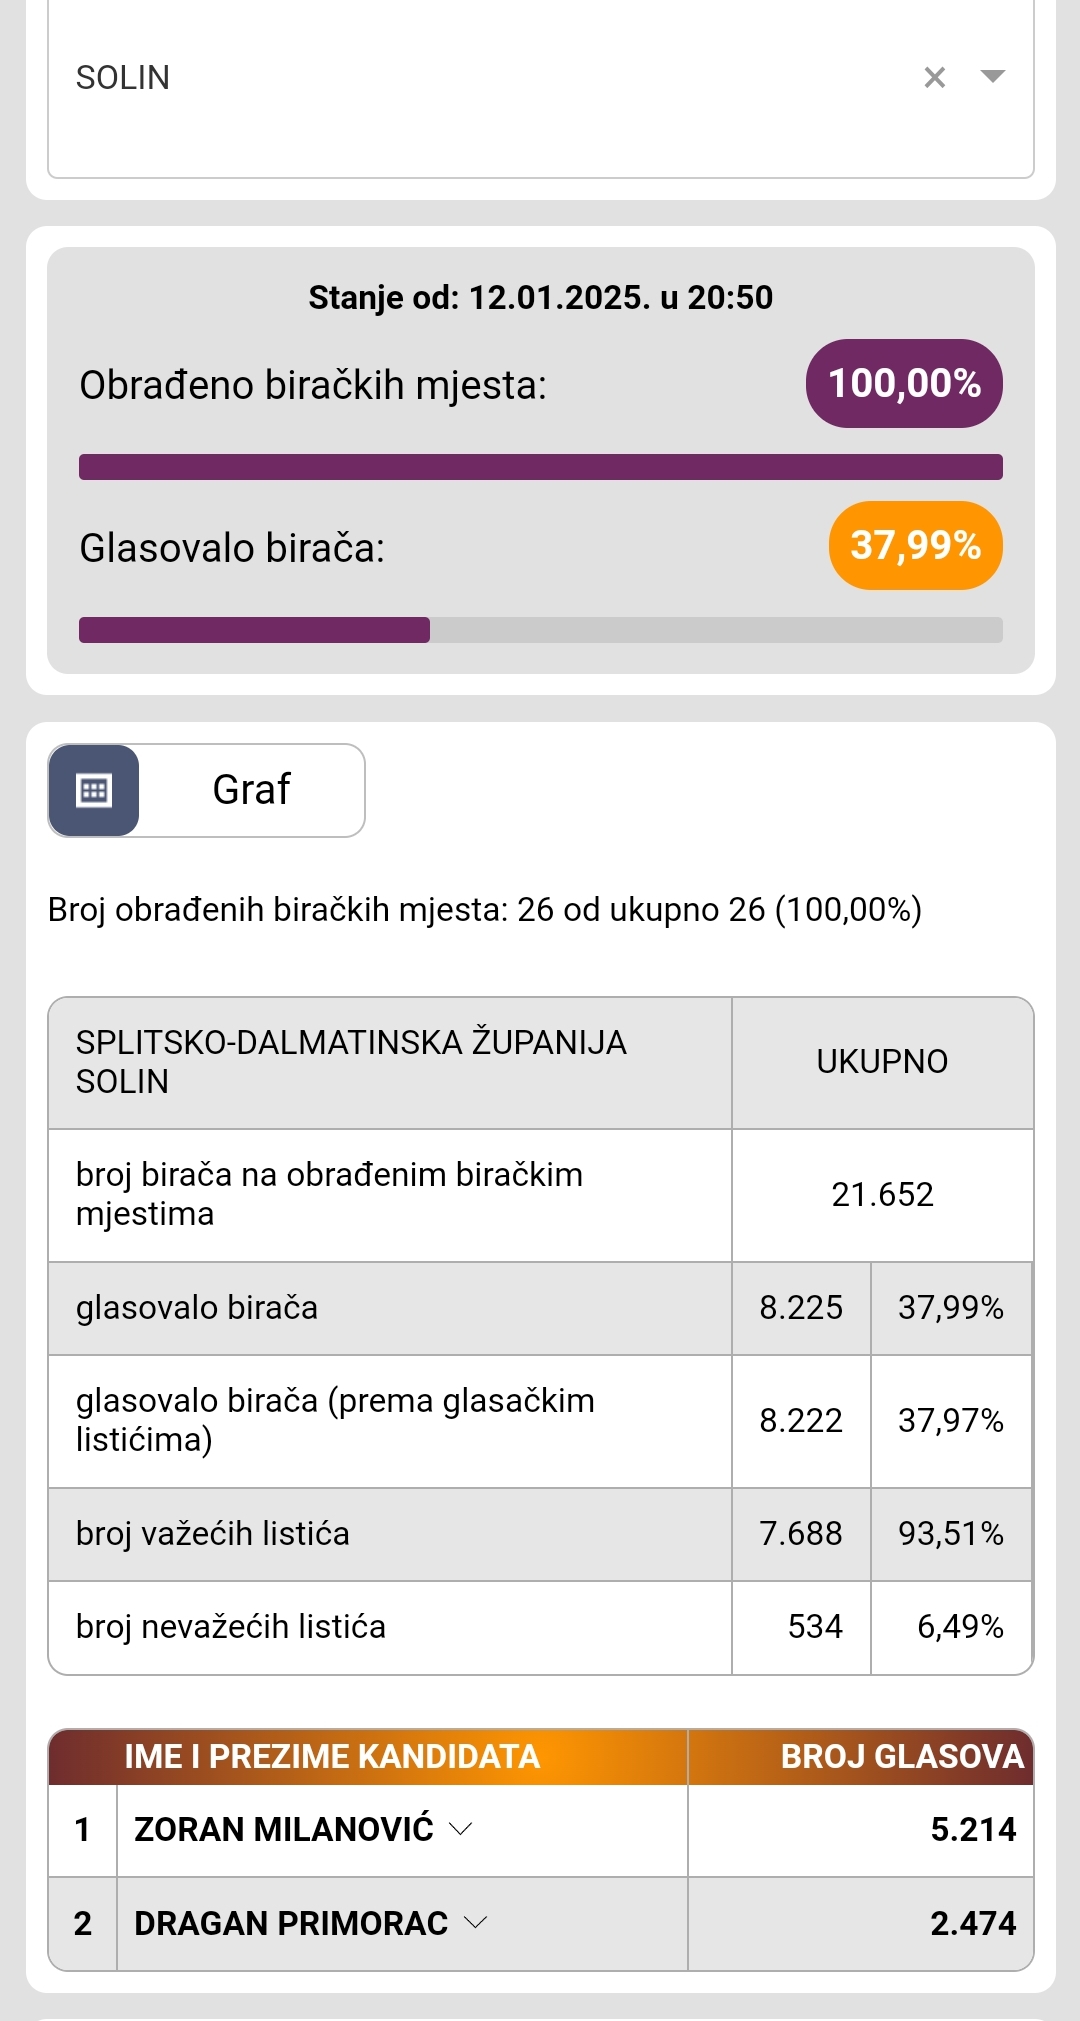Click the purple 100,00% badge
The image size is (1080, 2021).
tap(904, 384)
